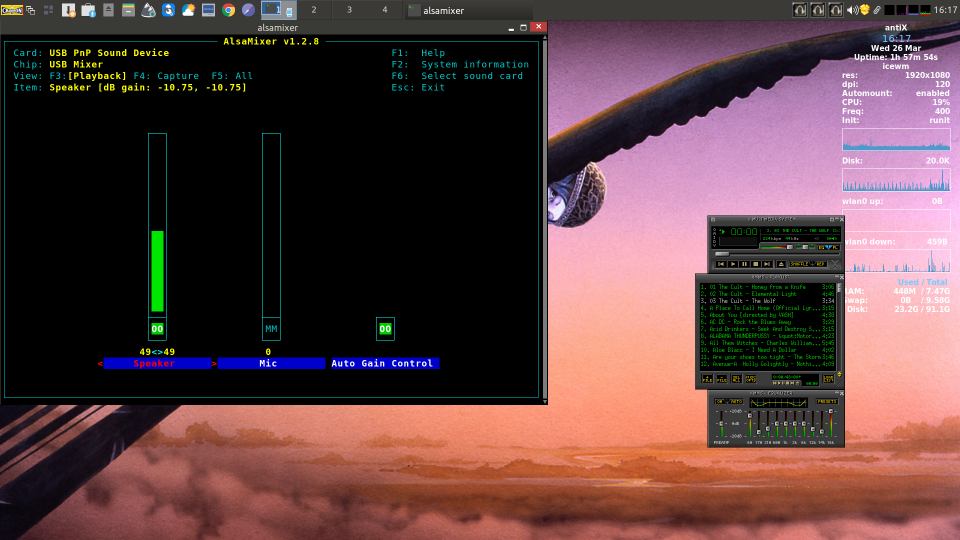Click the Mic volume bar
The image size is (960, 540).
271,223
